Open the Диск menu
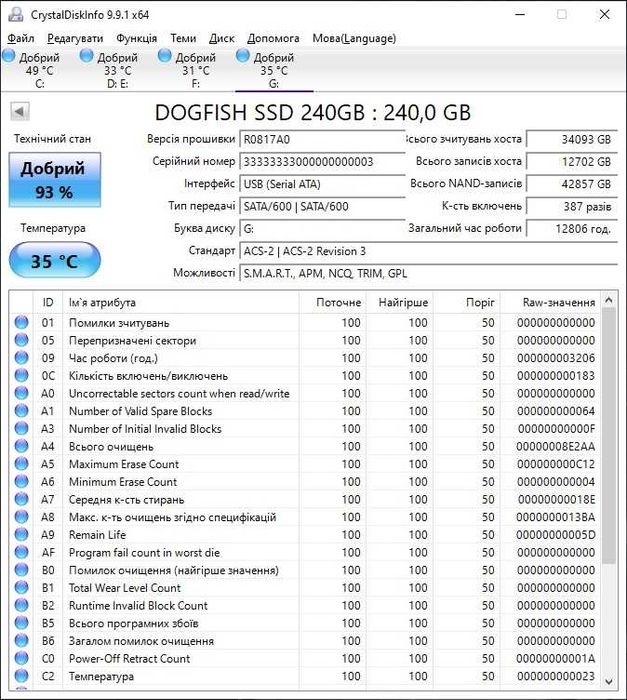This screenshot has height=700, width=627. (222, 38)
